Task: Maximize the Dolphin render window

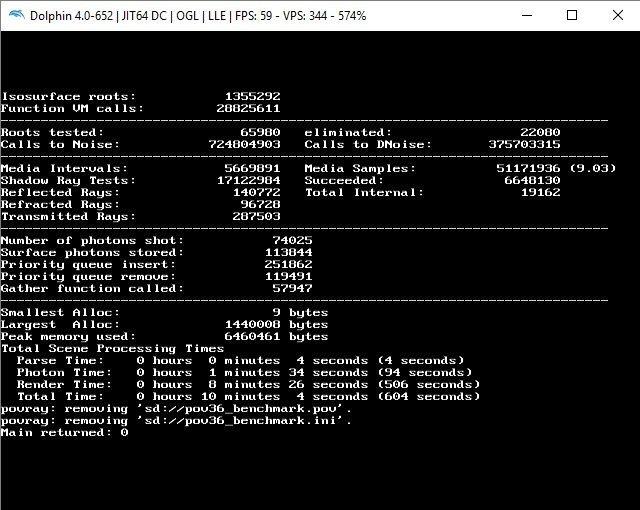Action: click(572, 15)
